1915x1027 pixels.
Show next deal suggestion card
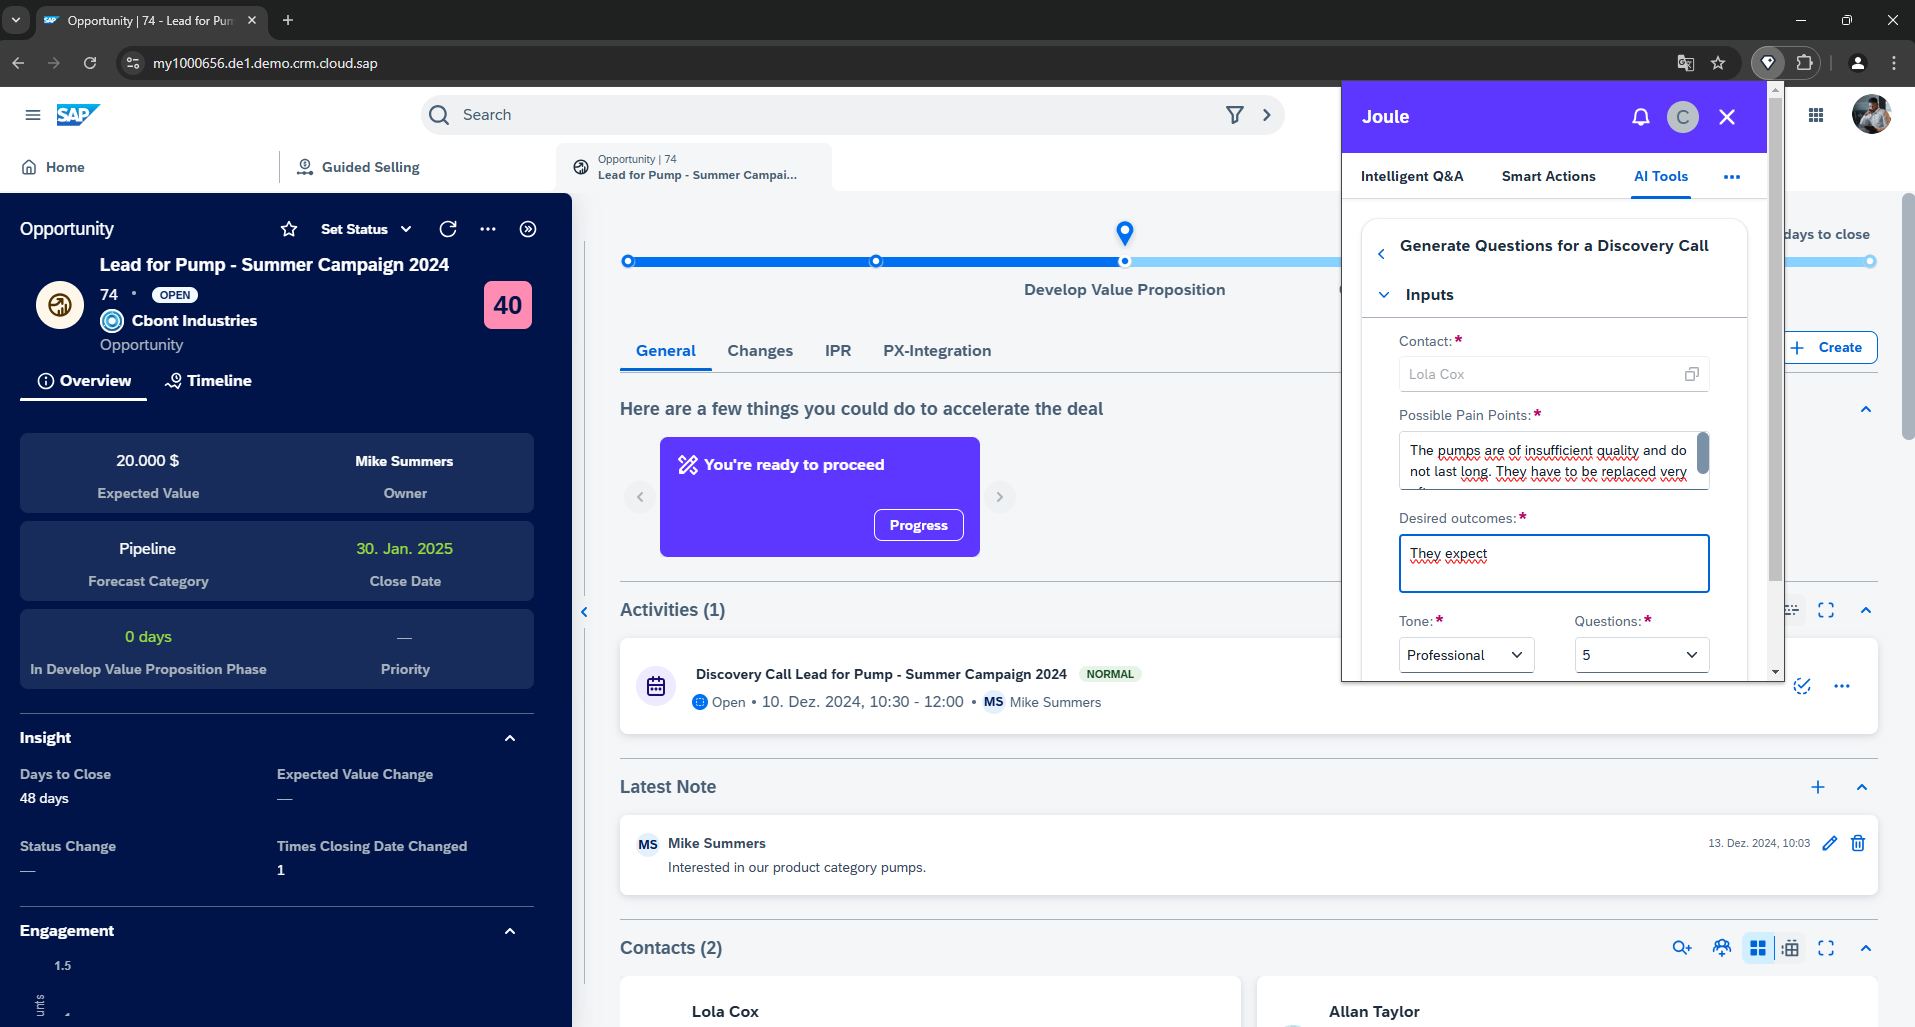click(x=999, y=497)
